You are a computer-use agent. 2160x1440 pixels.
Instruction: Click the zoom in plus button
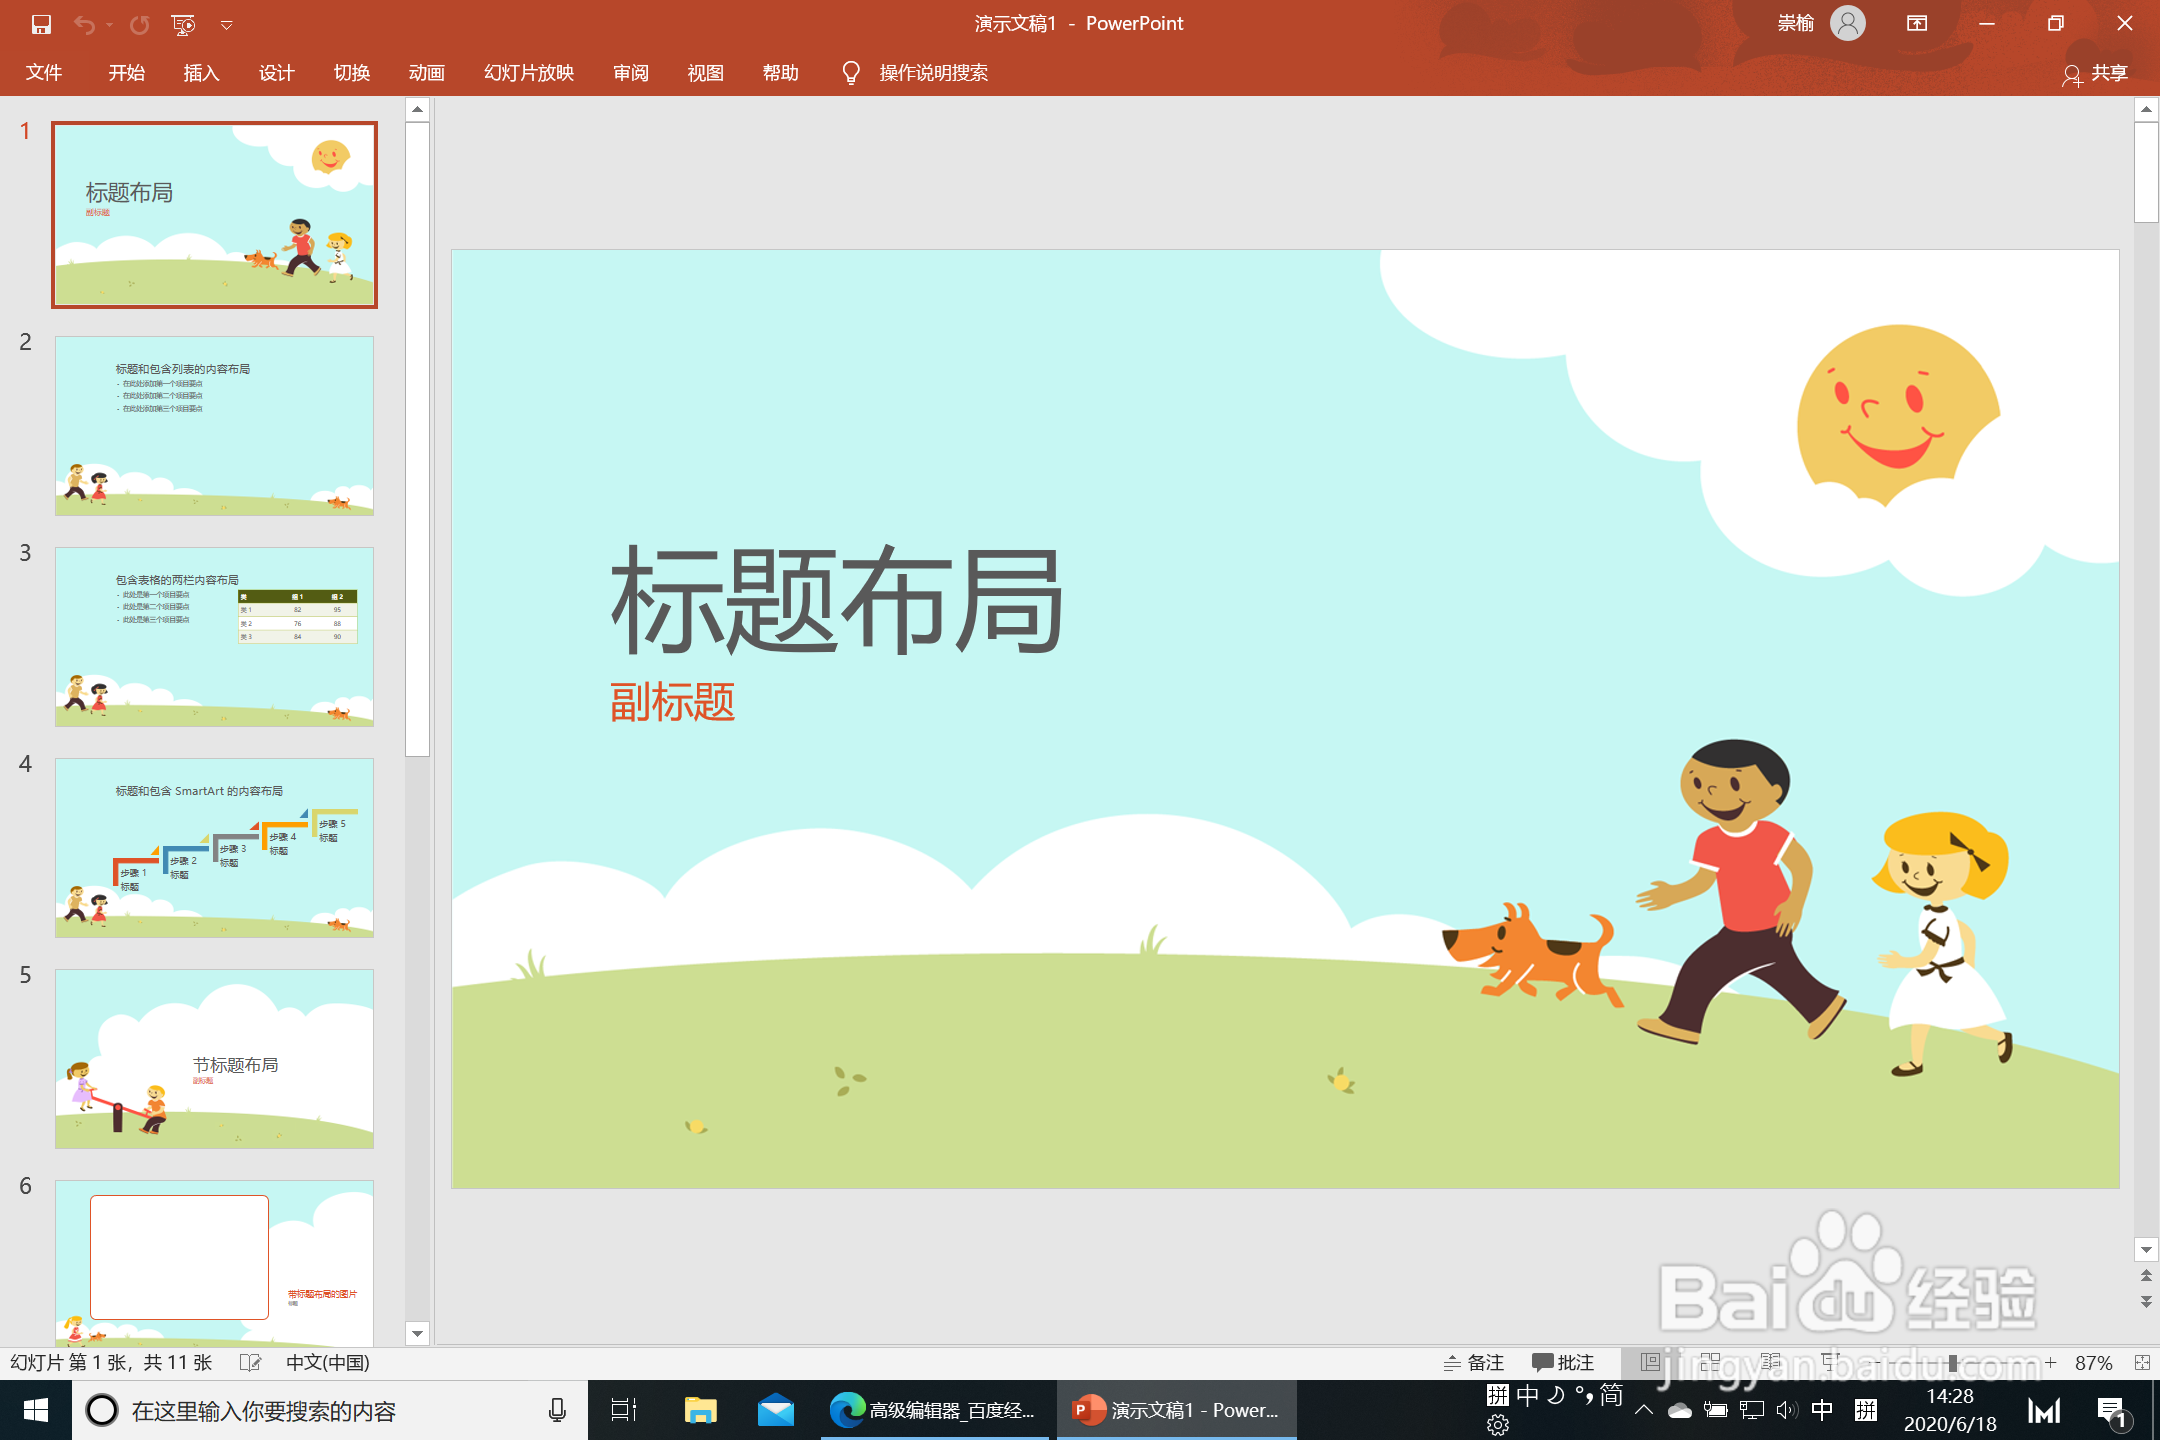pyautogui.click(x=2050, y=1363)
